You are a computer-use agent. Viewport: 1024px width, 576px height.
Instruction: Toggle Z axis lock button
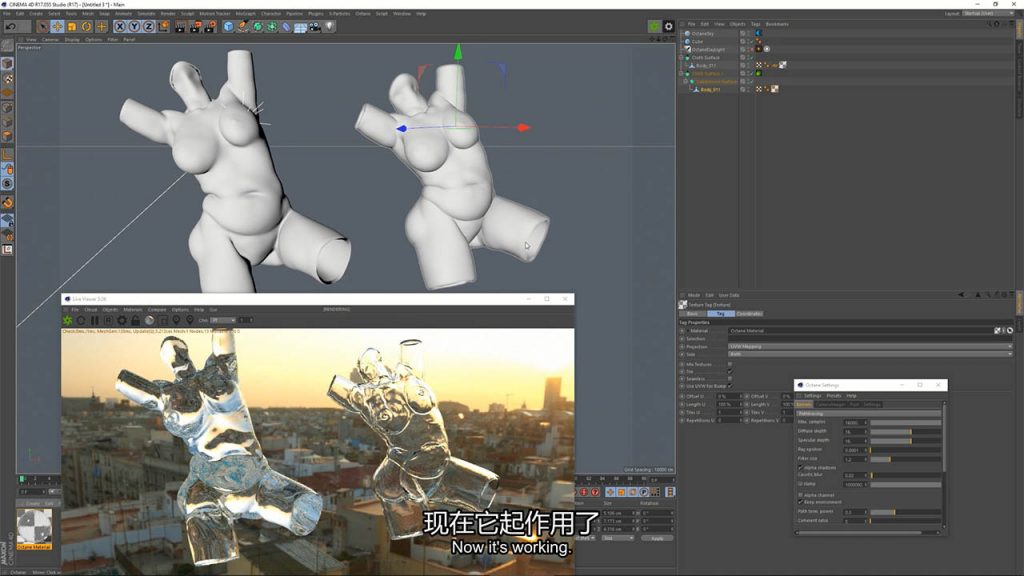[148, 27]
